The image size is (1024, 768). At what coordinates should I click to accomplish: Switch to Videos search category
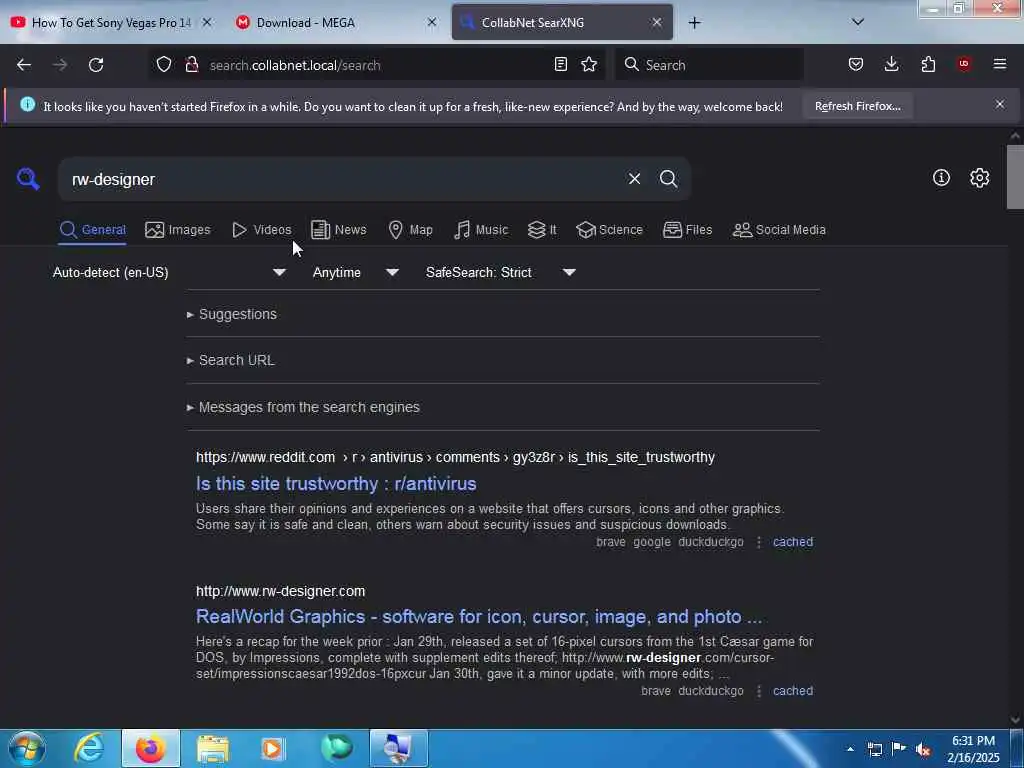[261, 230]
